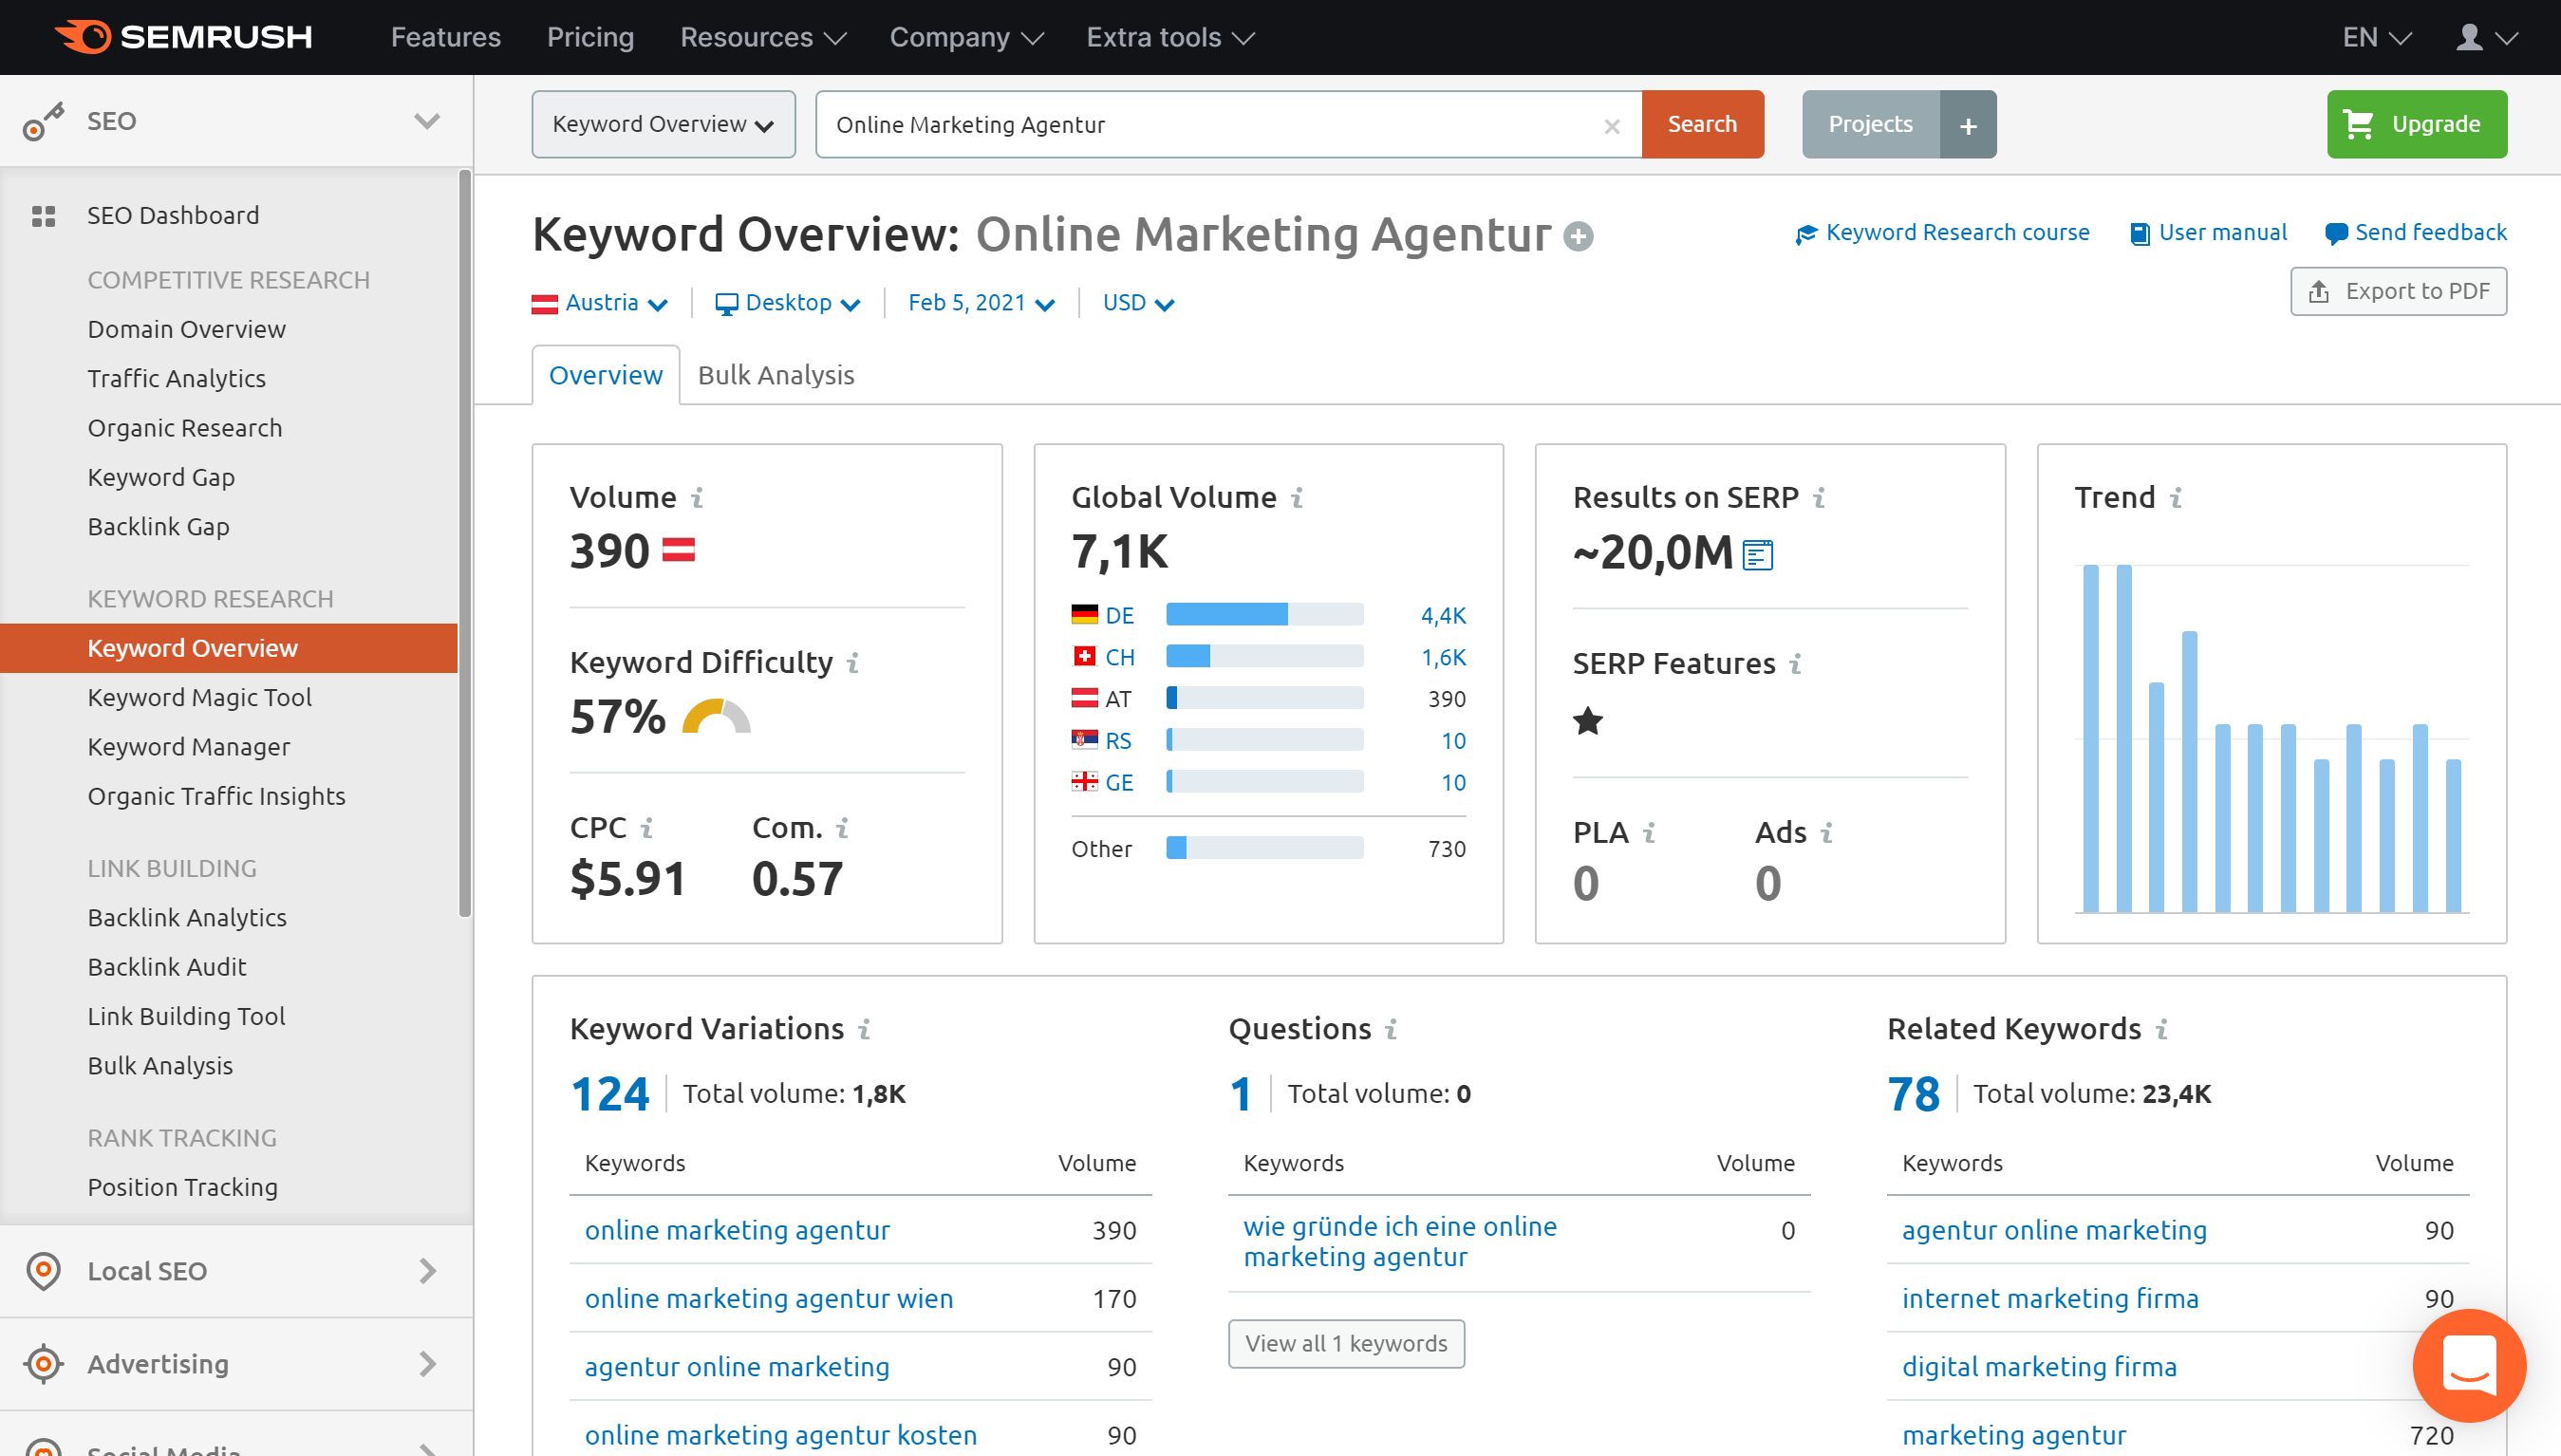Expand the Local SEO section
This screenshot has height=1456, width=2561.
427,1271
